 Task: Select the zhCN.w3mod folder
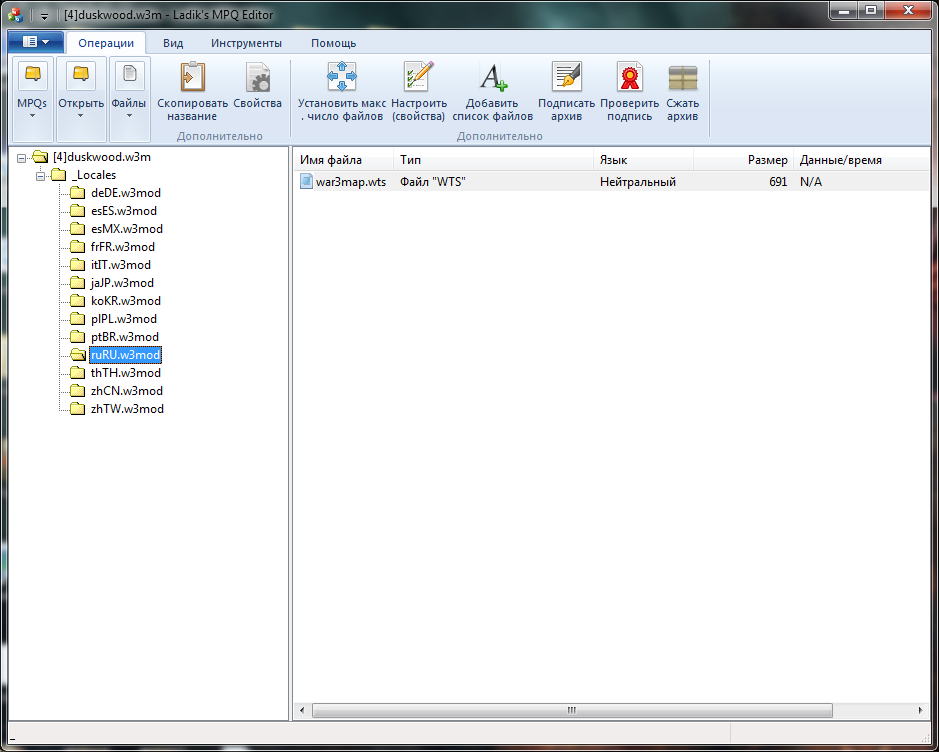(127, 390)
